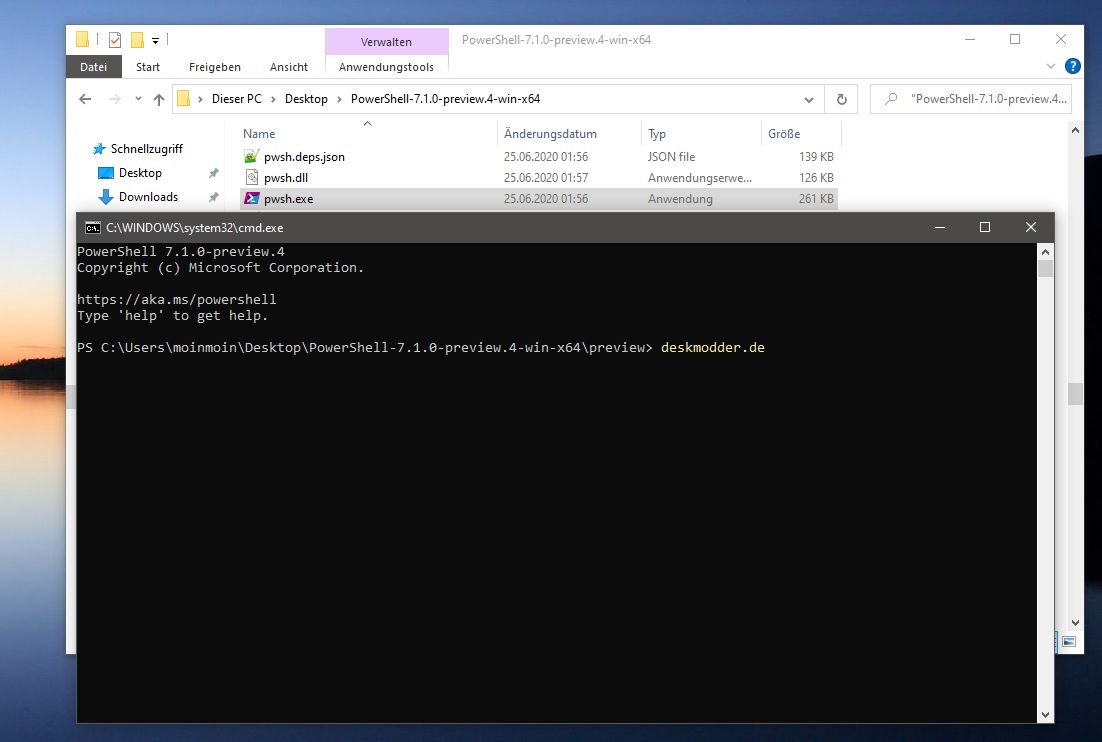Switch to the Ansicht ribbon tab

pyautogui.click(x=289, y=67)
